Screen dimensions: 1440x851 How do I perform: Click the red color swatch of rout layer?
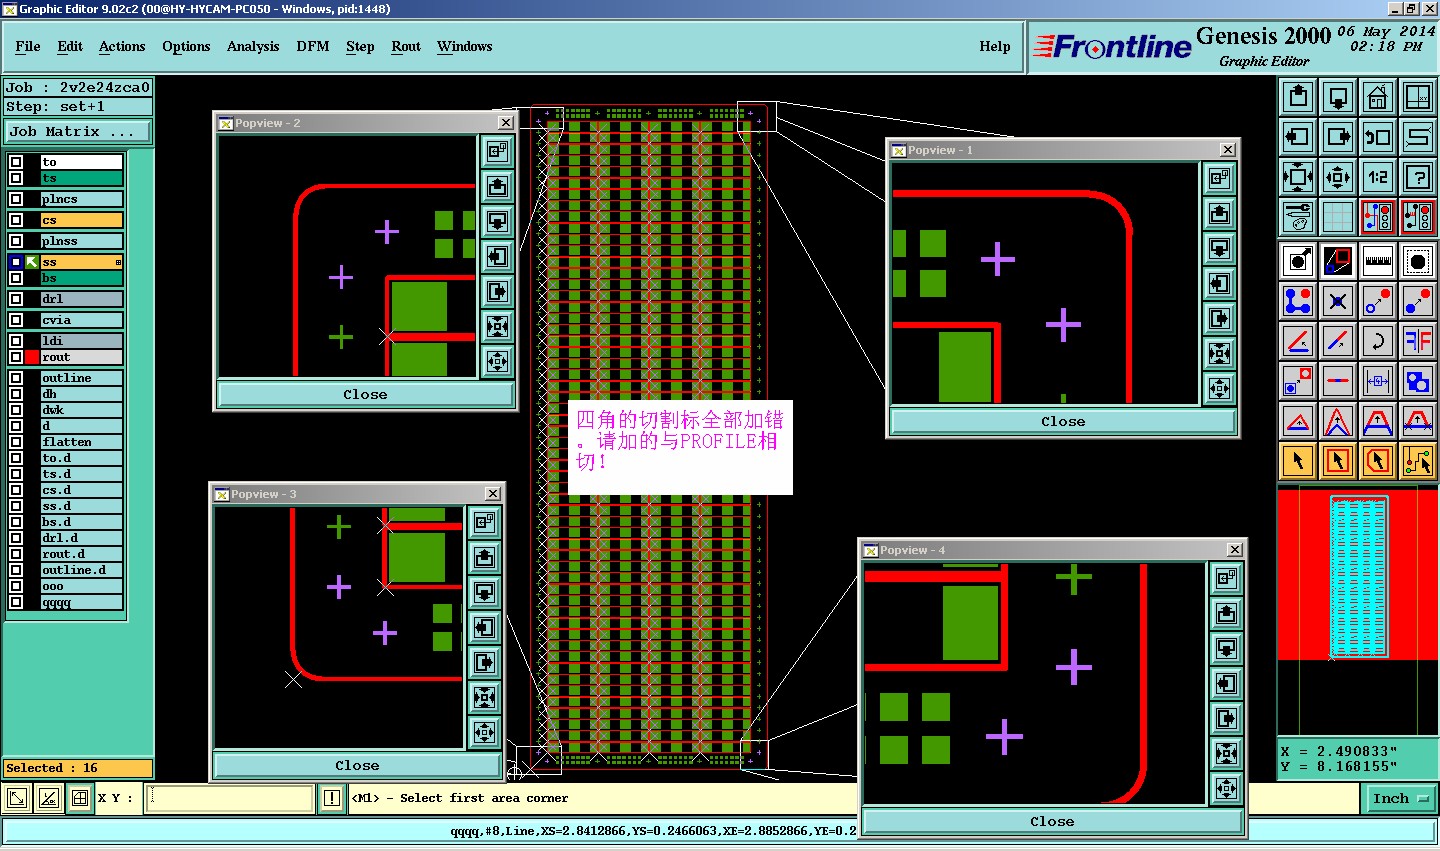pyautogui.click(x=32, y=357)
